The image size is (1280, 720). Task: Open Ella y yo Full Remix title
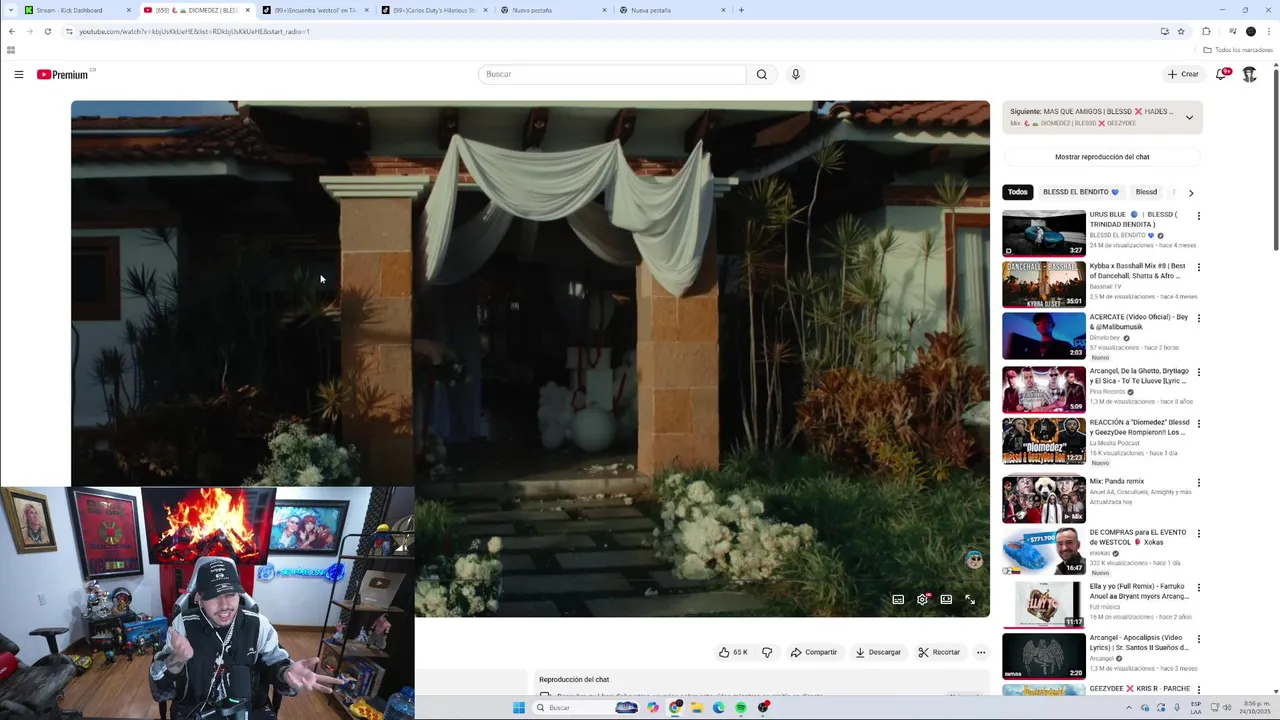[1138, 591]
